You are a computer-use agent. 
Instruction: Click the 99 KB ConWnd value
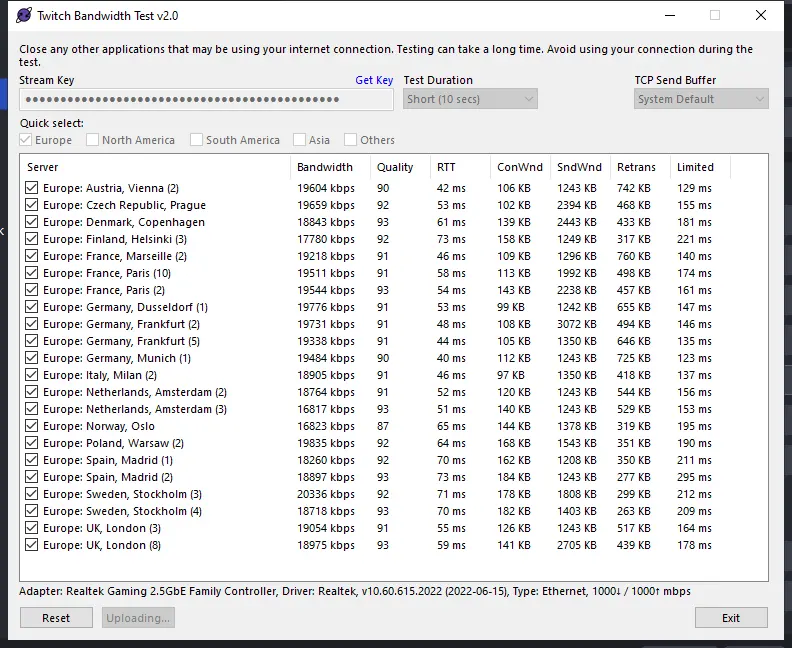click(x=511, y=307)
